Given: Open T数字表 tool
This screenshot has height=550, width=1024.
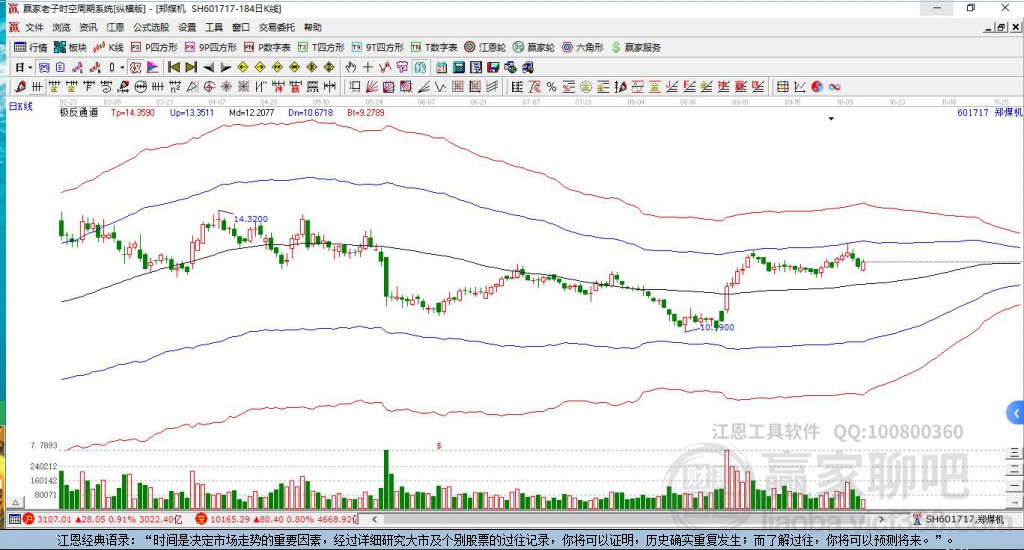Looking at the screenshot, I should click(434, 47).
